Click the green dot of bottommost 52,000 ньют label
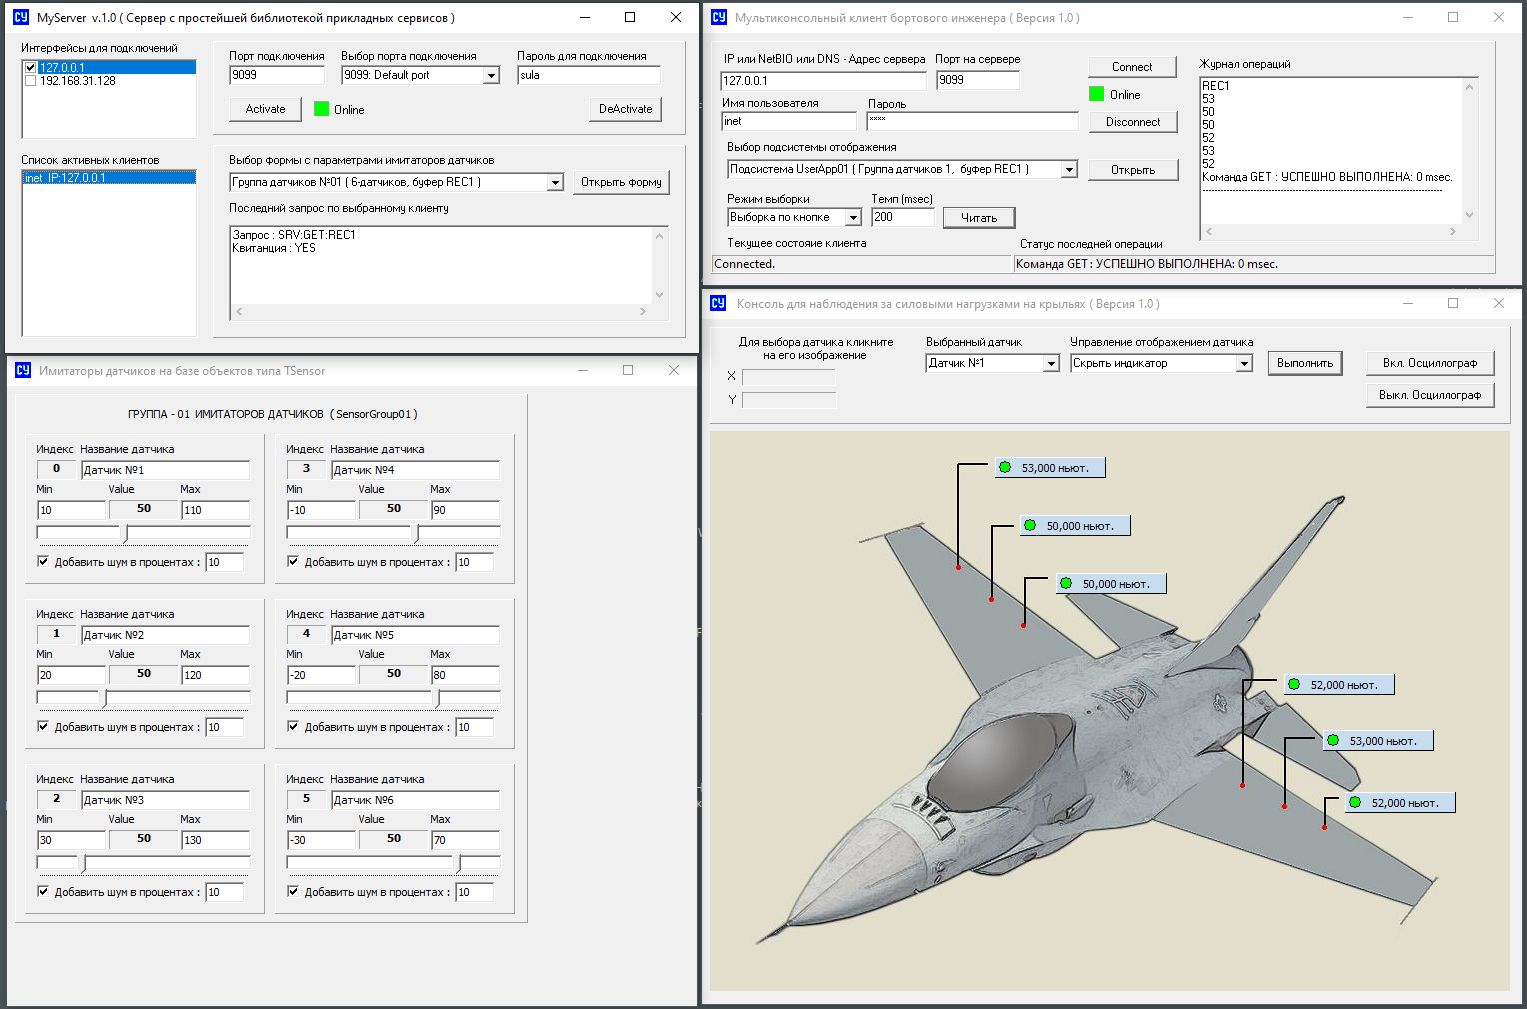The height and width of the screenshot is (1009, 1527). [1355, 802]
